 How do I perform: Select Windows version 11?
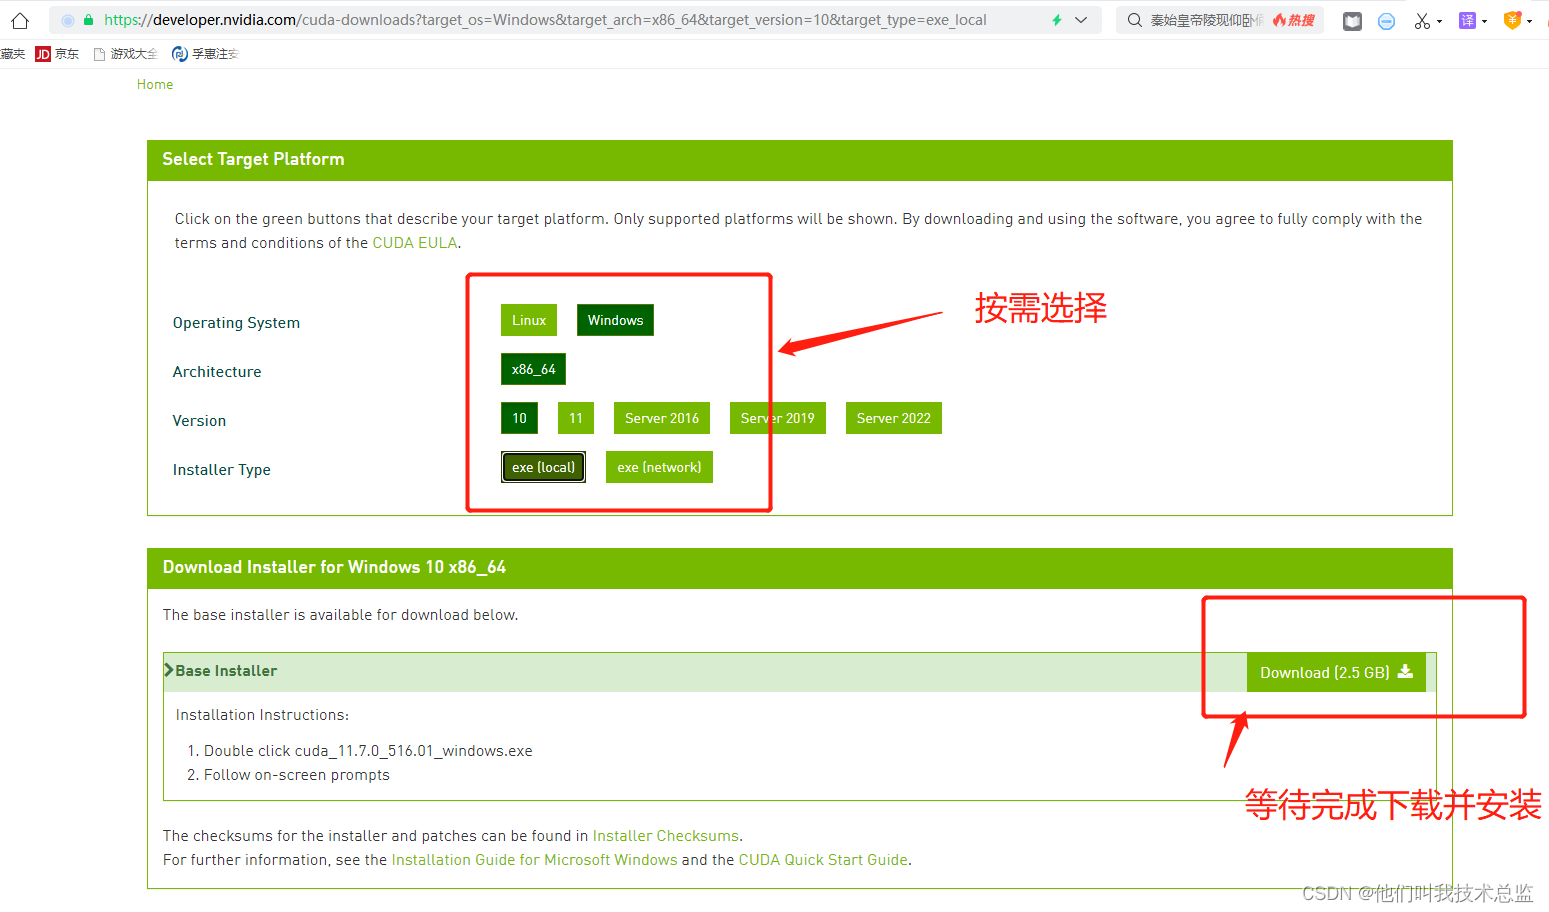(x=576, y=418)
